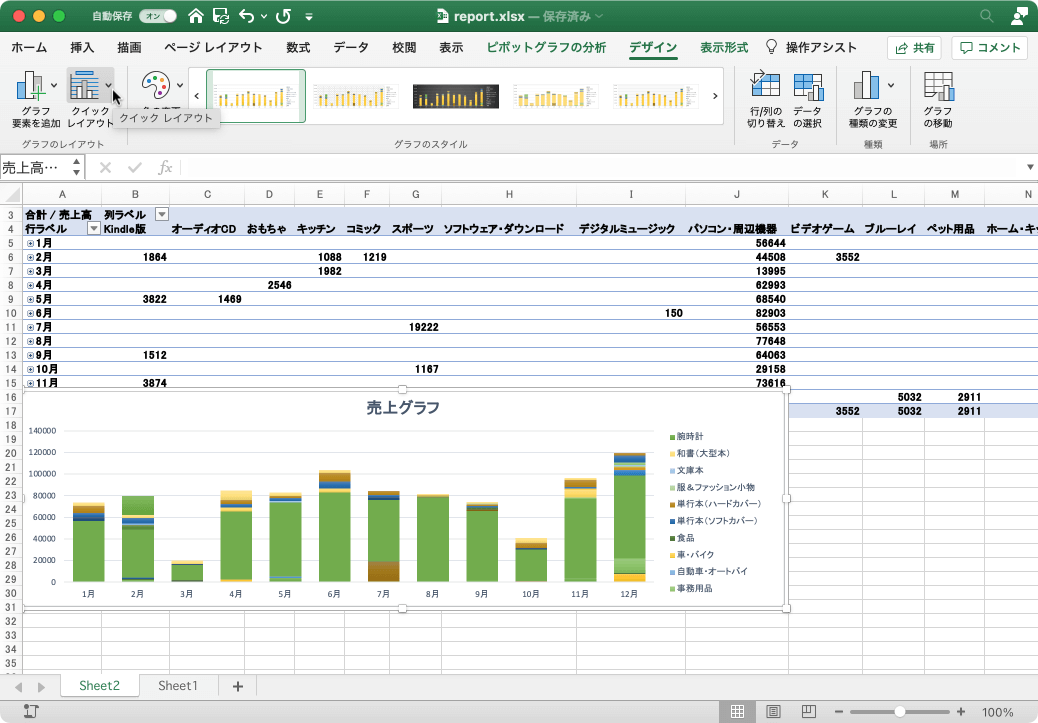Open the Add Chart Element dropdown arrow

pyautogui.click(x=54, y=85)
